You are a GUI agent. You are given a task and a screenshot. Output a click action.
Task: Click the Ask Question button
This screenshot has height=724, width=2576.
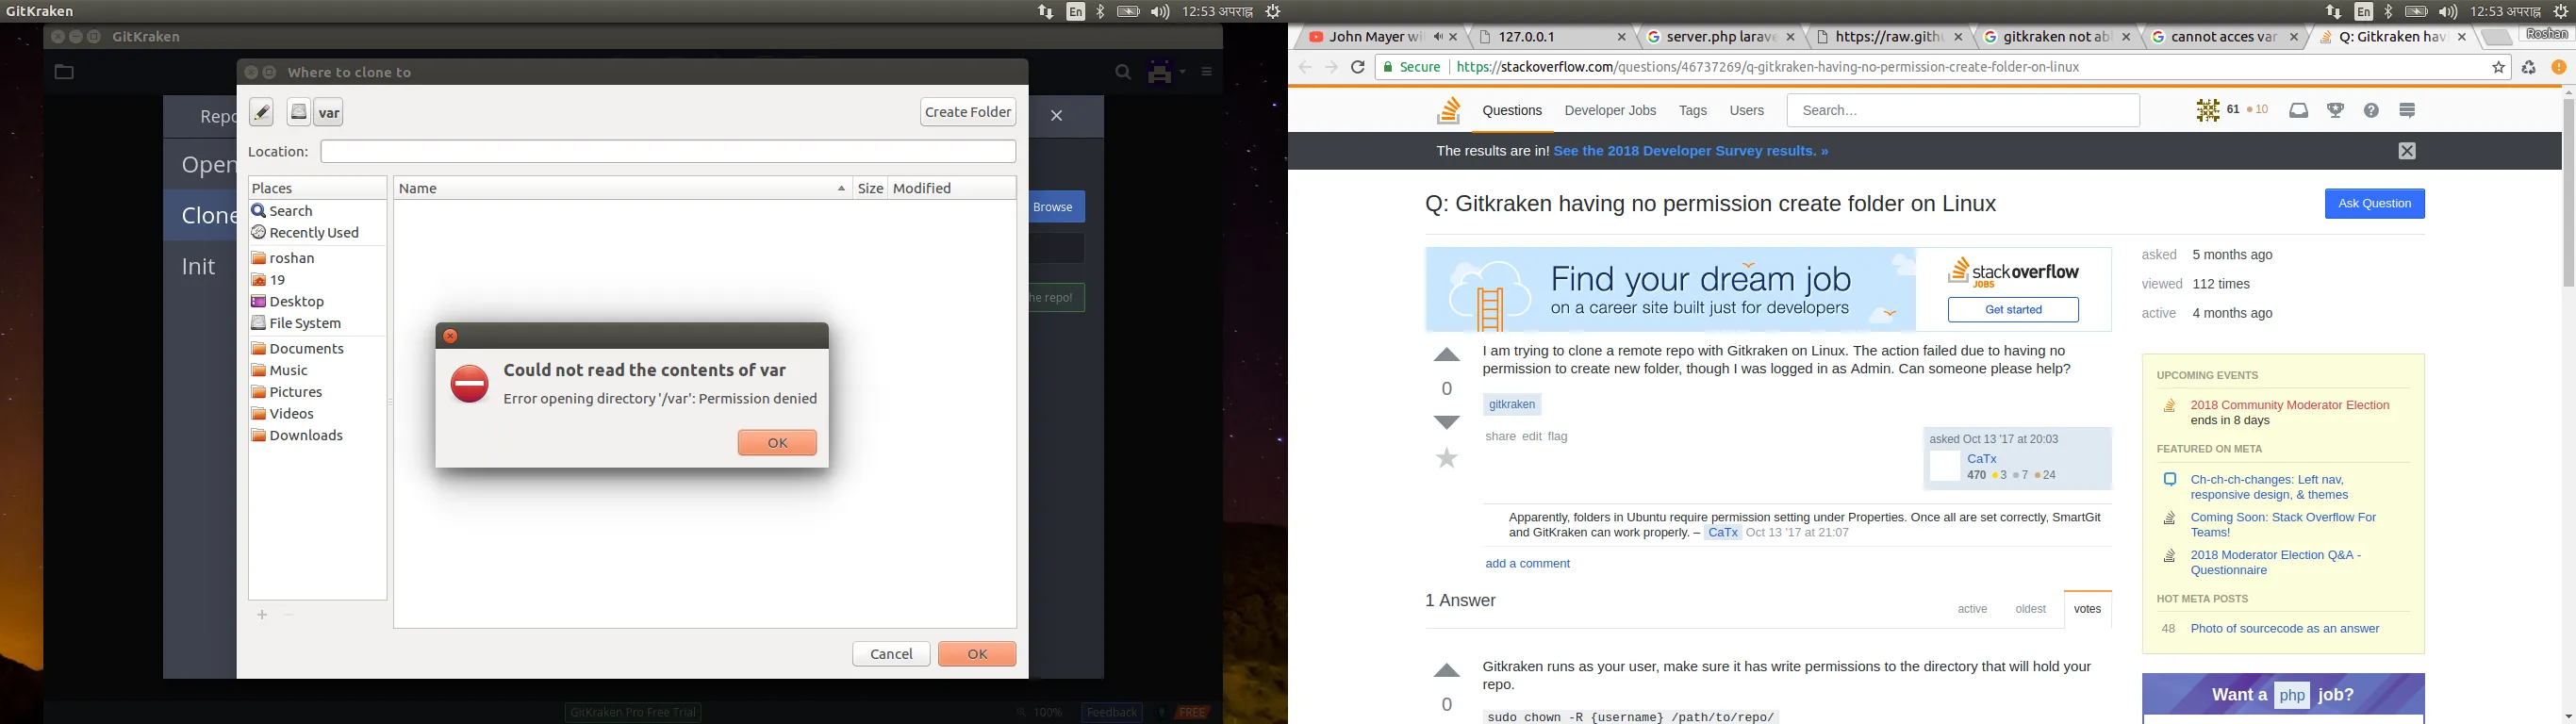tap(2374, 204)
